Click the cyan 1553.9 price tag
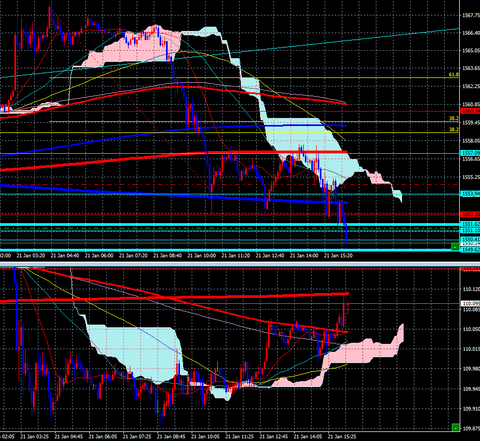 point(470,194)
